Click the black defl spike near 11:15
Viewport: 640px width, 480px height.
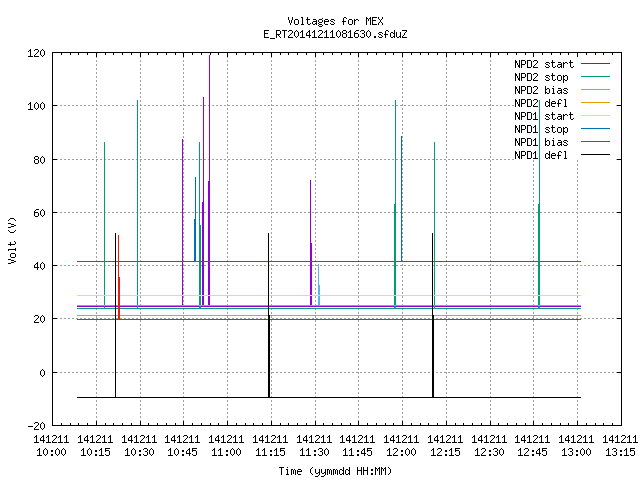tap(269, 315)
